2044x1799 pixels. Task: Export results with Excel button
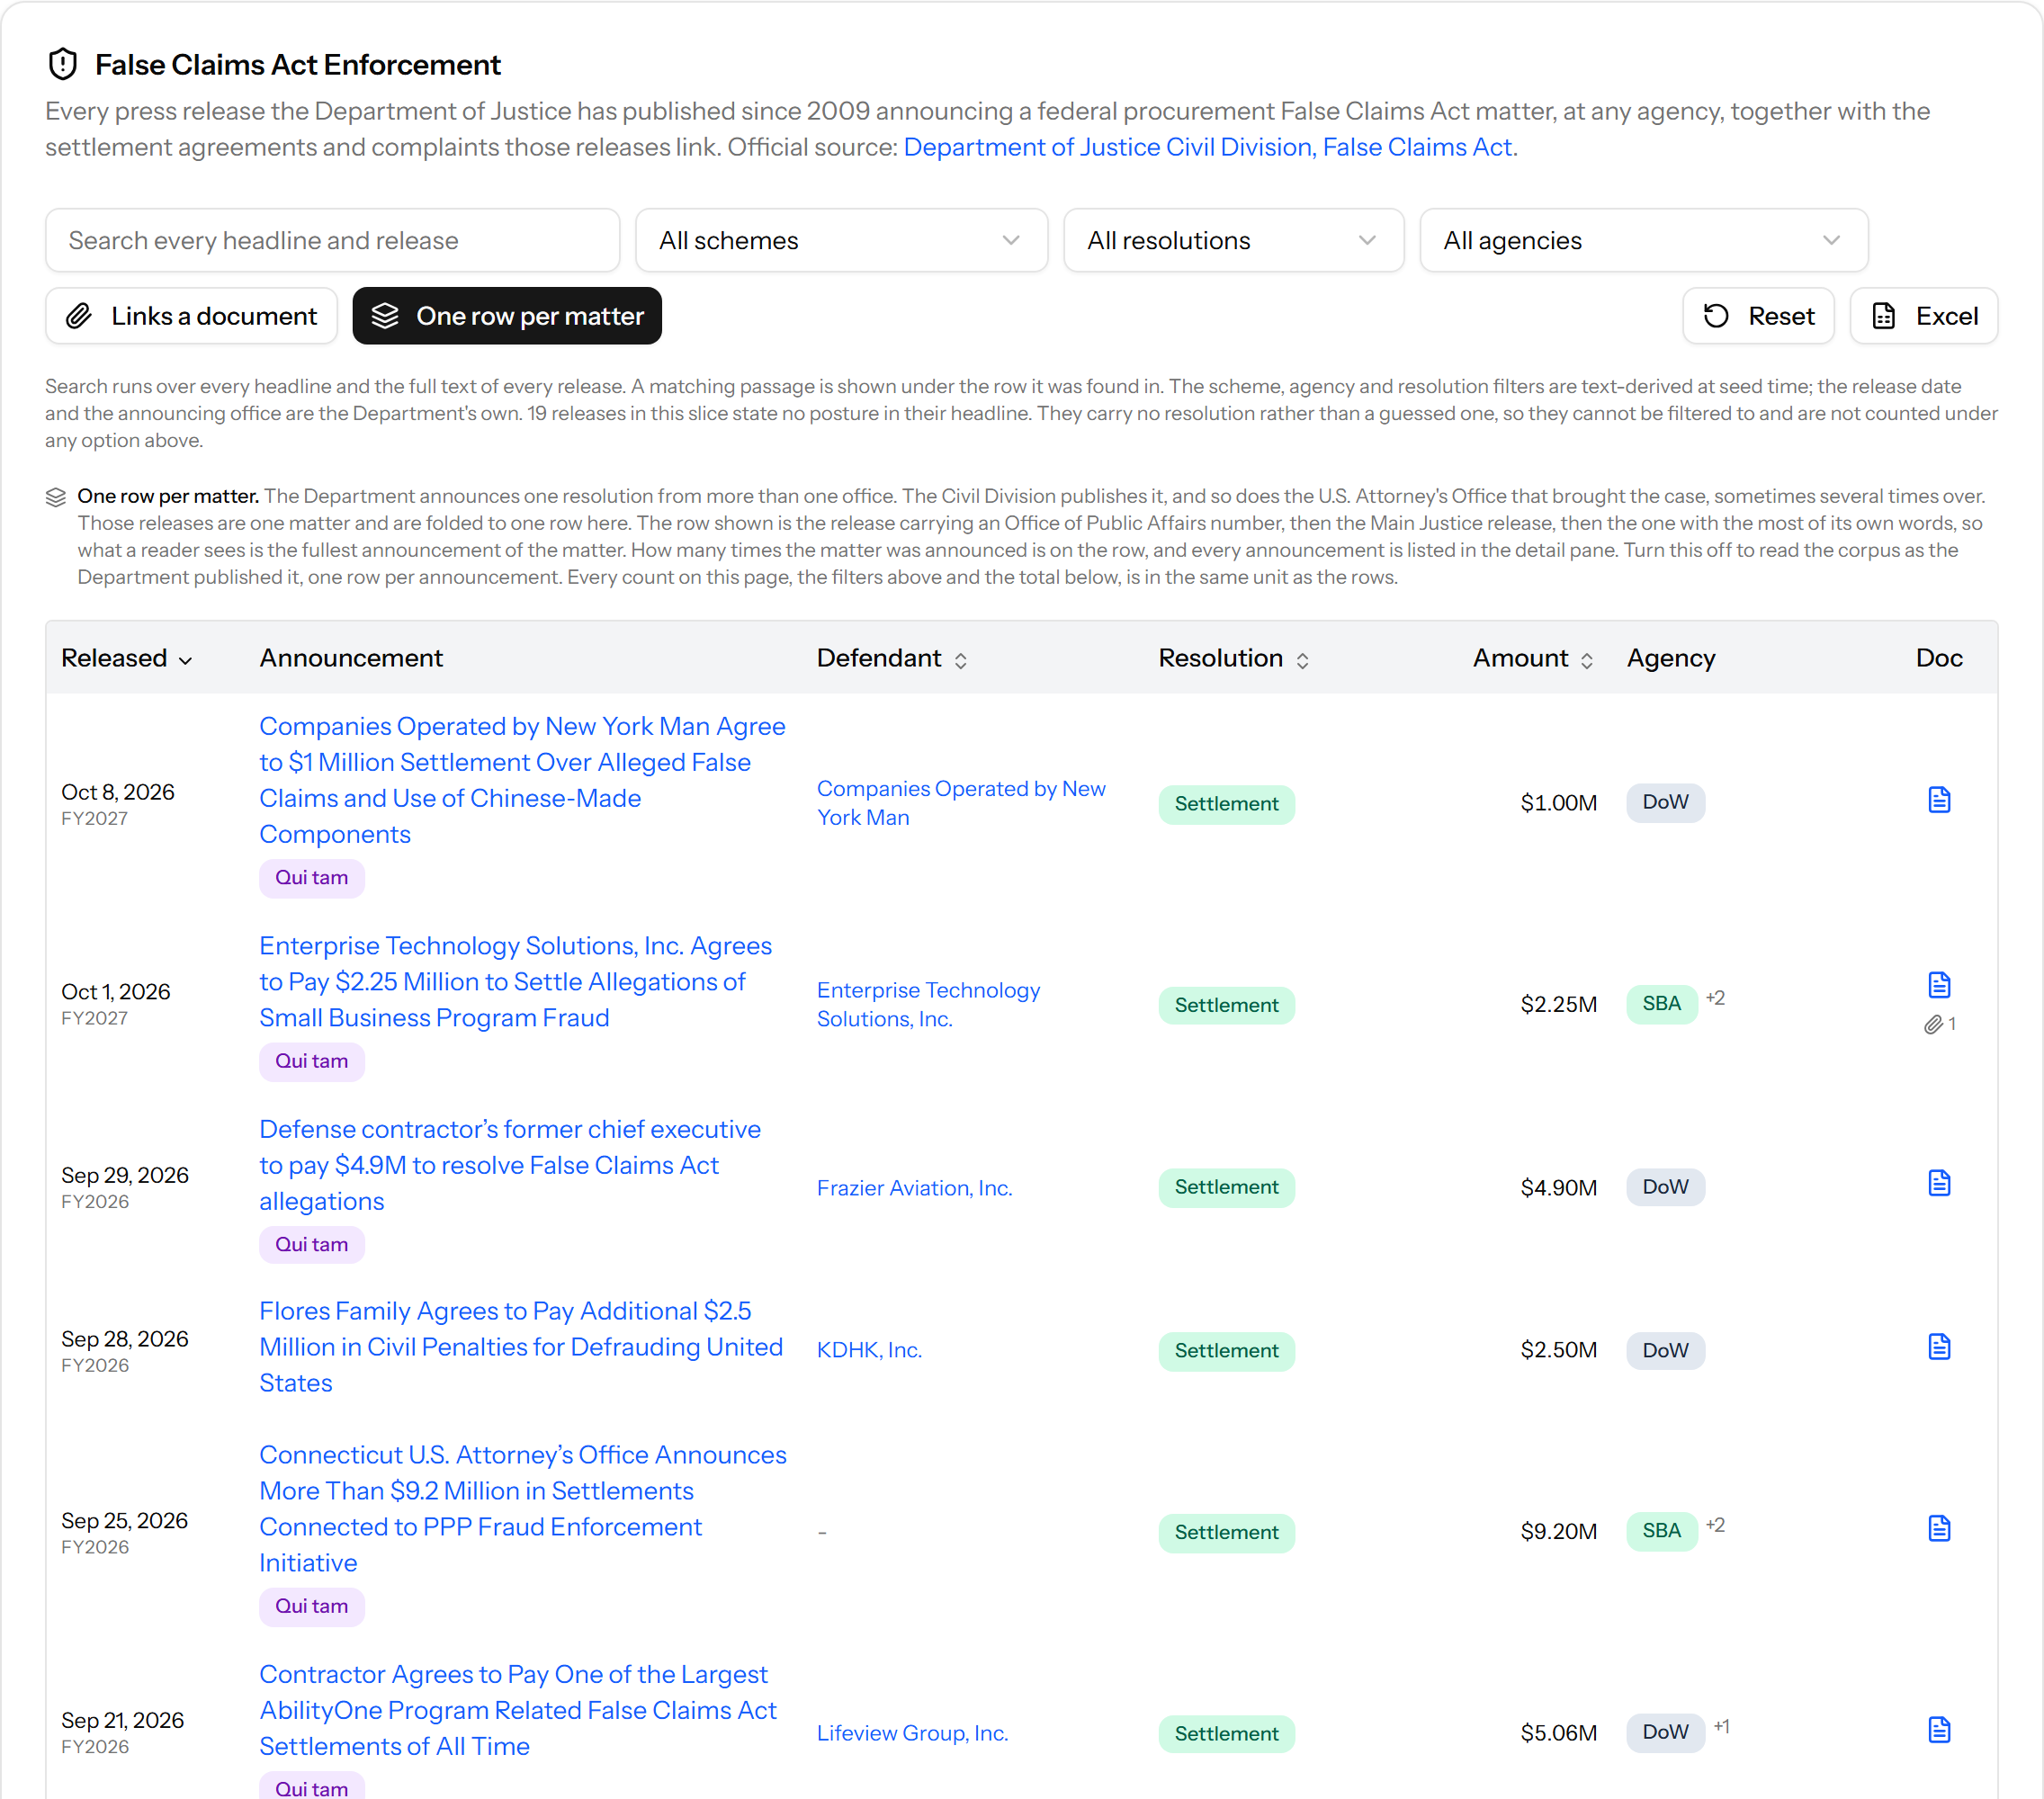coord(1923,316)
